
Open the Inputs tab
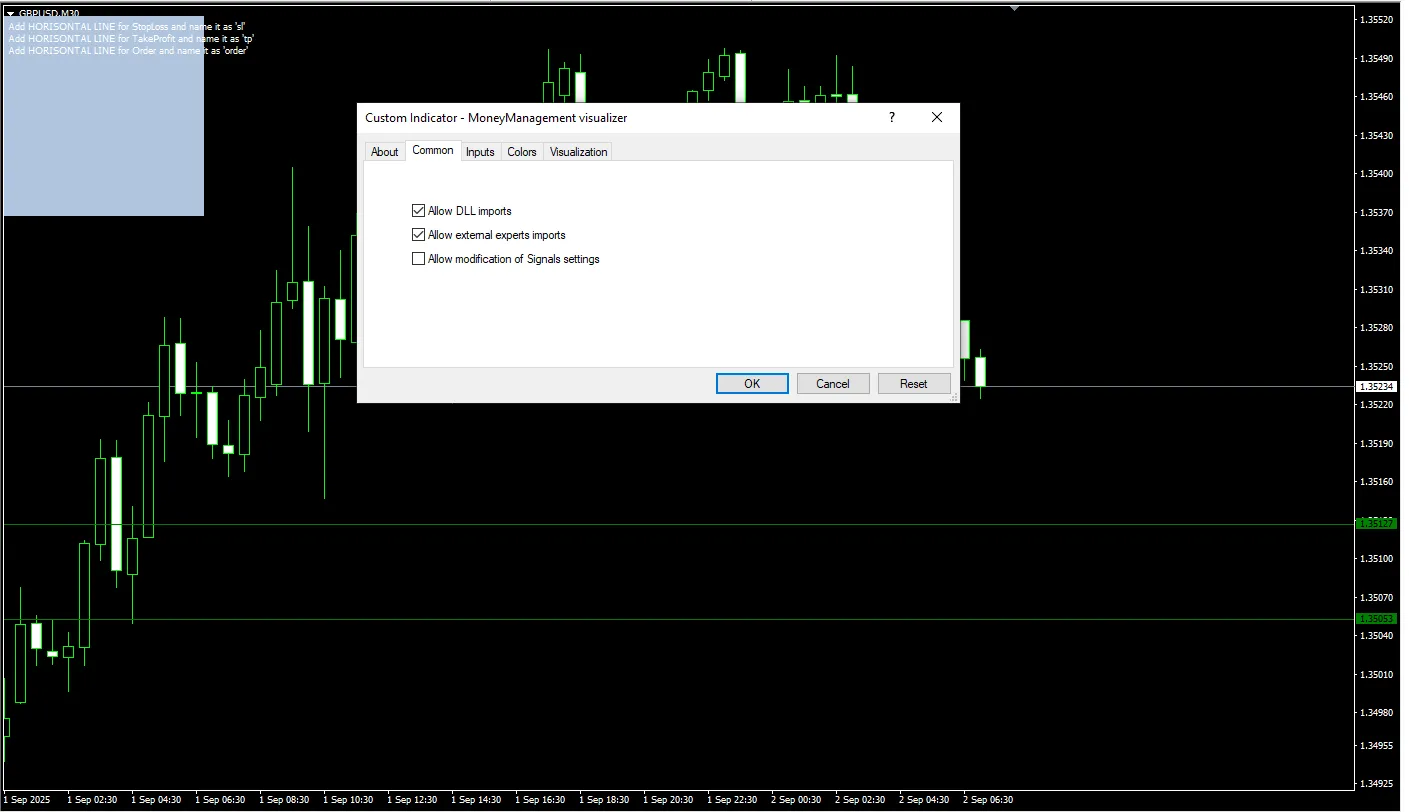pyautogui.click(x=480, y=152)
